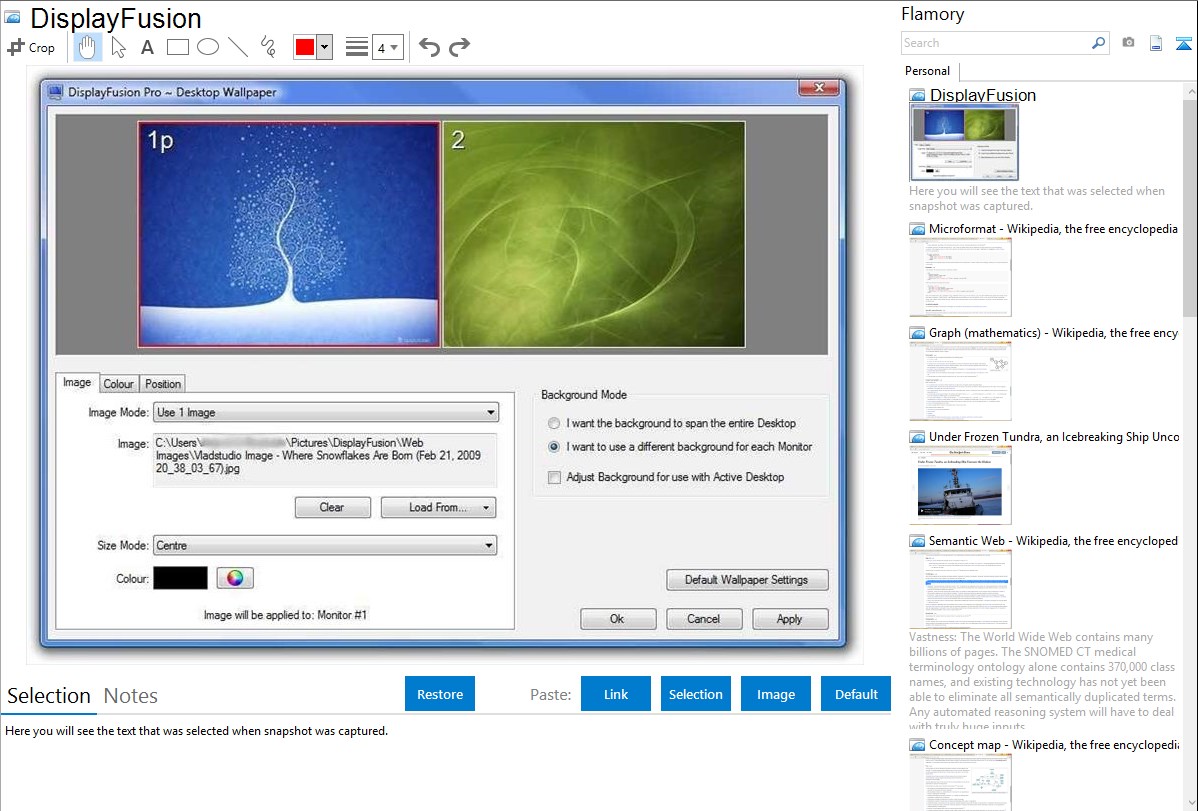Redo the last edit
The image size is (1198, 811).
pyautogui.click(x=459, y=47)
